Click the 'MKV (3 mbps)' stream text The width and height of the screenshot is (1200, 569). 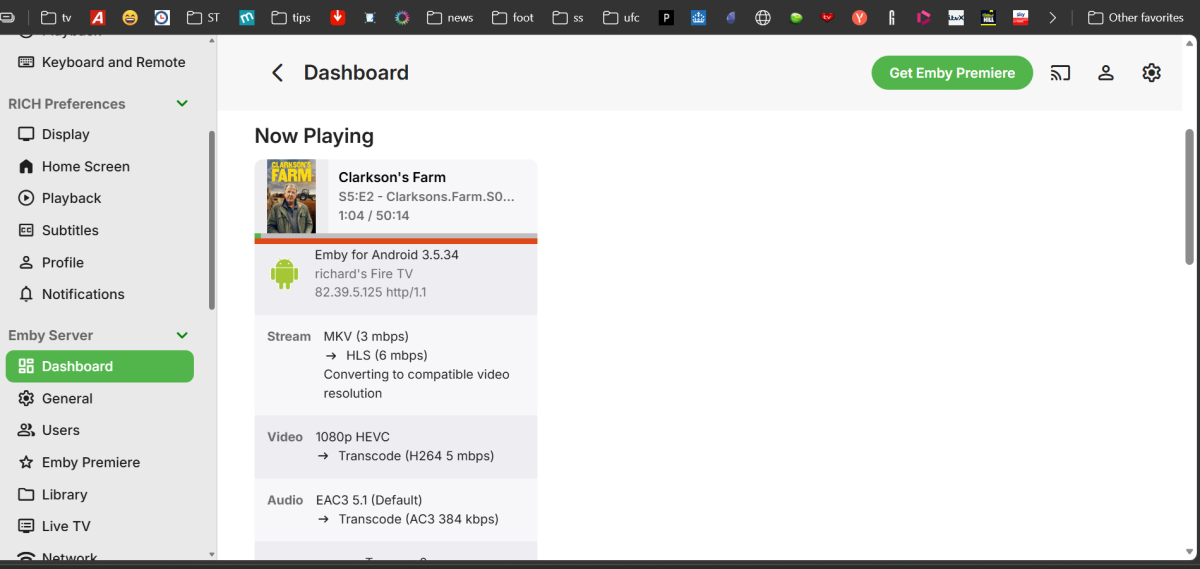point(366,336)
